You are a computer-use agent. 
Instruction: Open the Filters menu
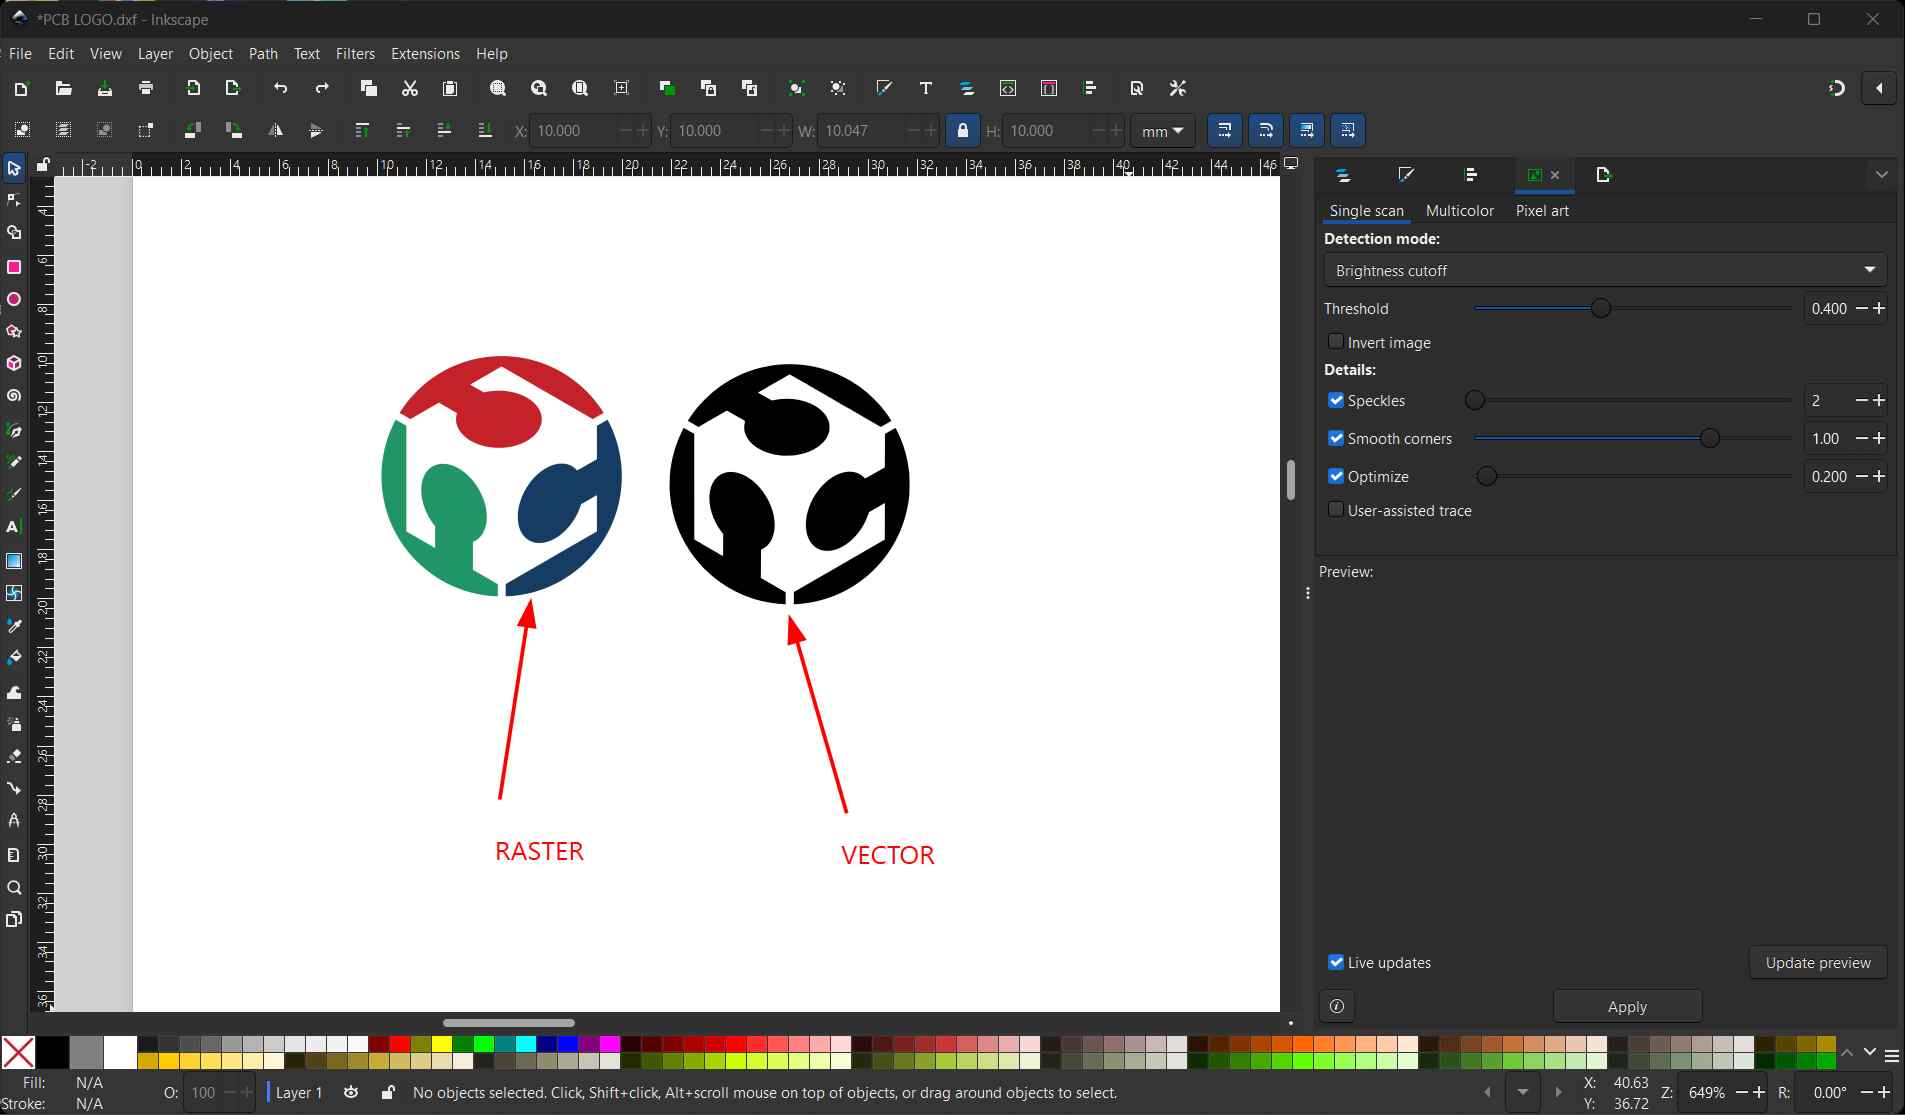[x=355, y=54]
